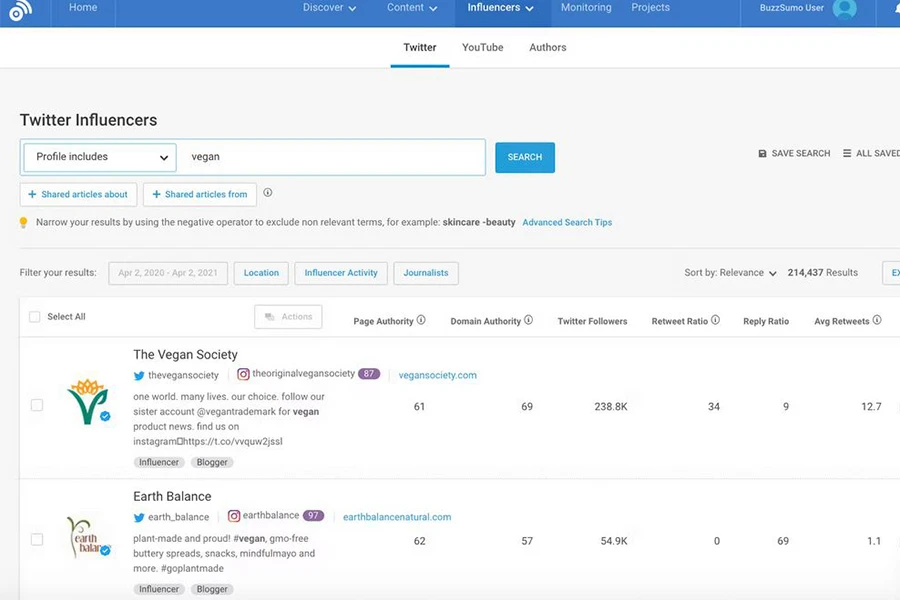The height and width of the screenshot is (600, 900).
Task: Open the BuzzSumo User avatar icon
Action: (844, 8)
